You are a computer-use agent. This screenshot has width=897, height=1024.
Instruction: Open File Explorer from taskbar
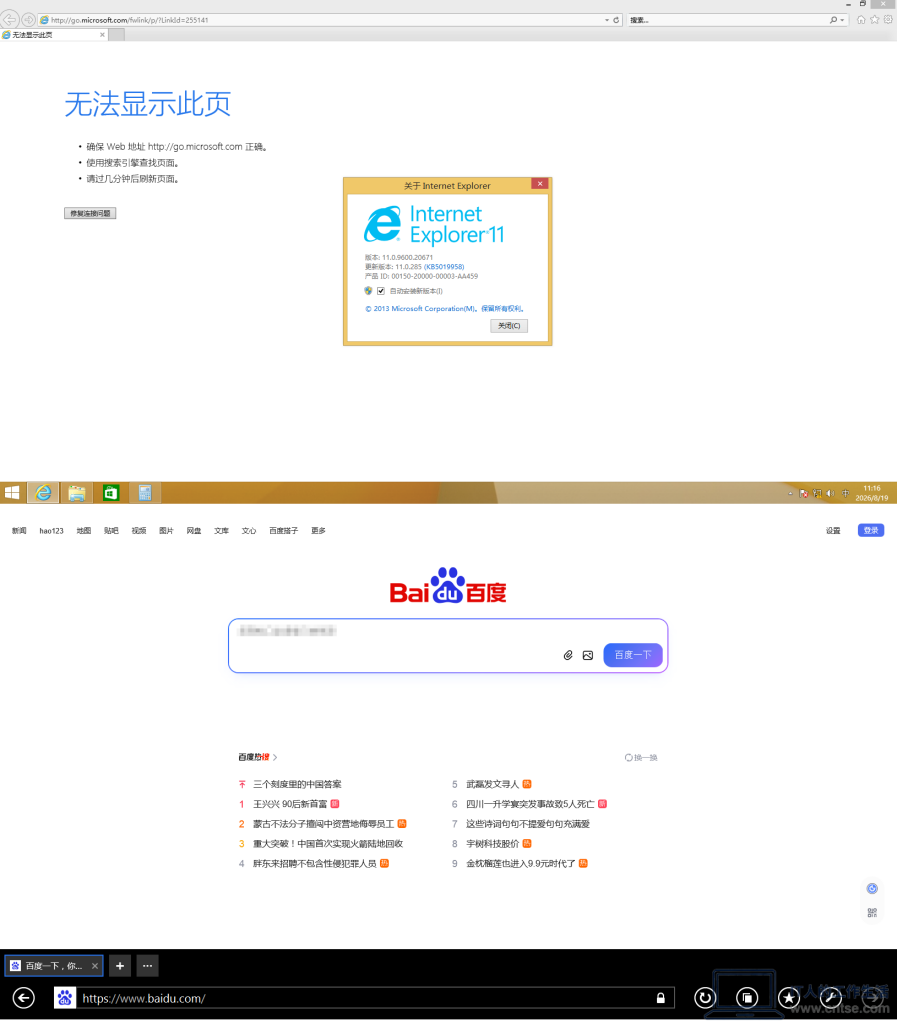coord(76,493)
